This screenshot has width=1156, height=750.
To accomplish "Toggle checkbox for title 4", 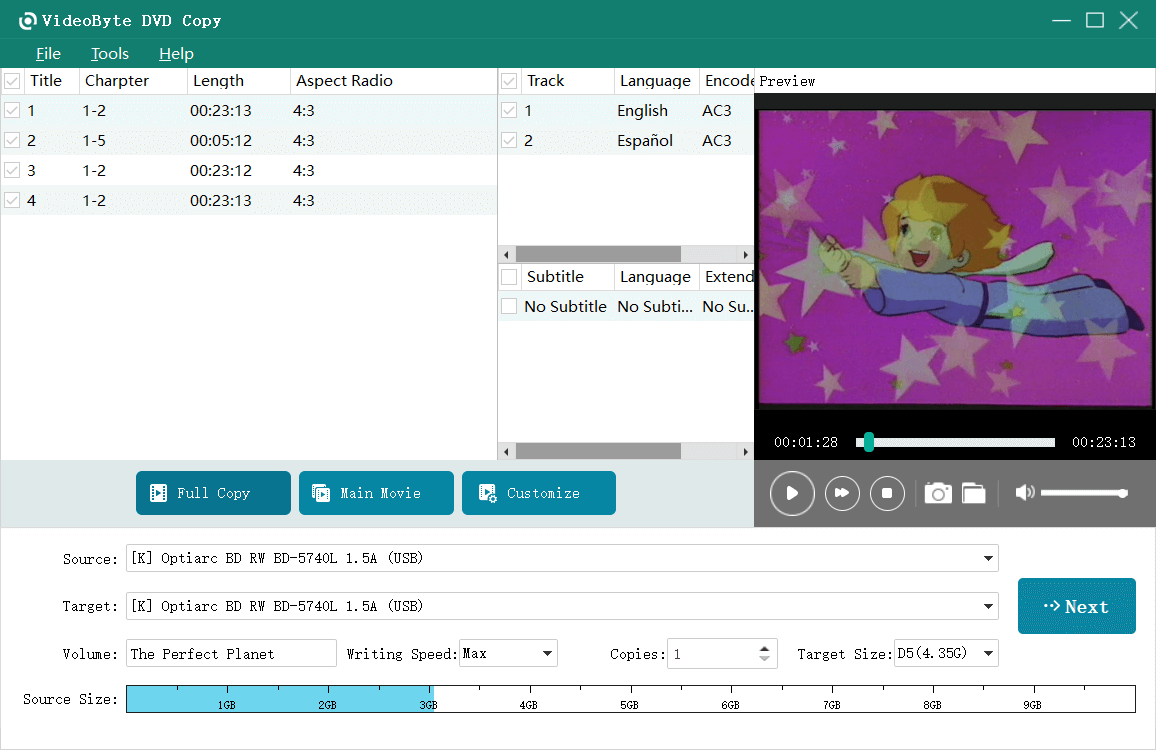I will pyautogui.click(x=12, y=200).
